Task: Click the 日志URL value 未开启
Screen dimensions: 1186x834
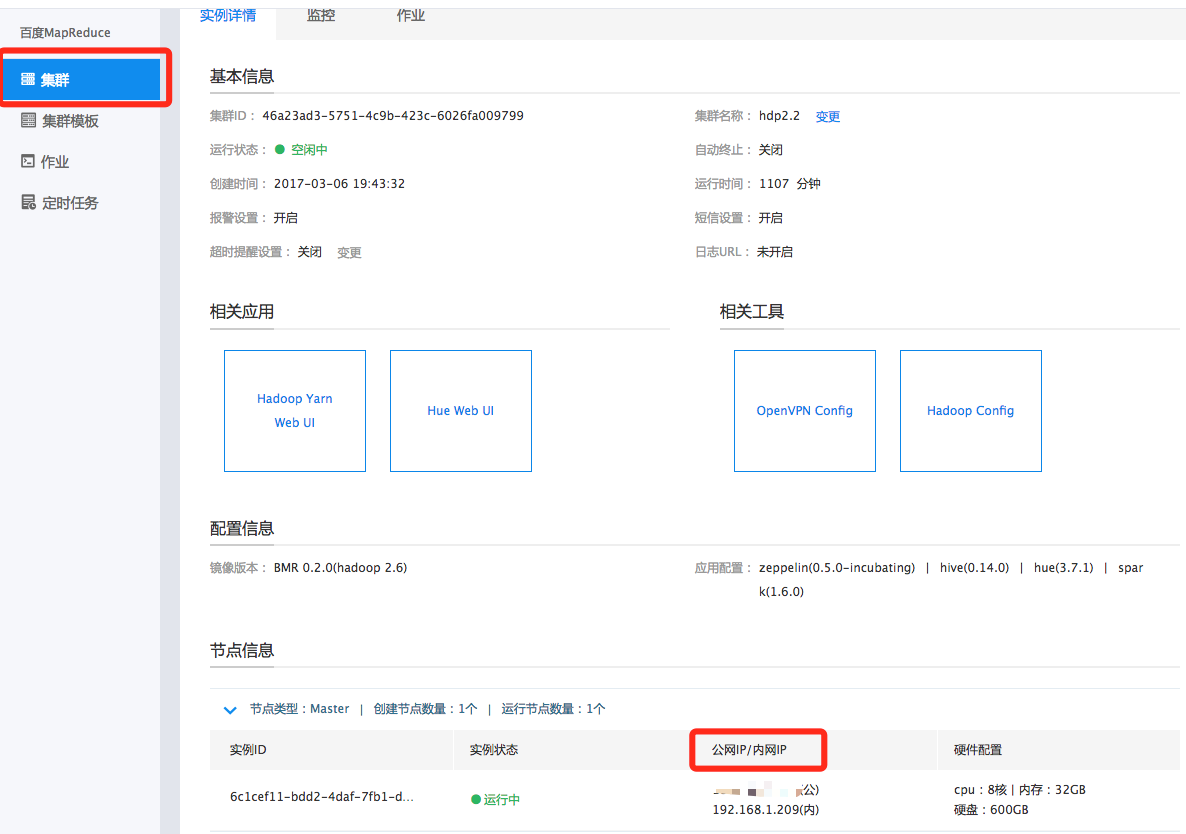Action: click(x=775, y=252)
